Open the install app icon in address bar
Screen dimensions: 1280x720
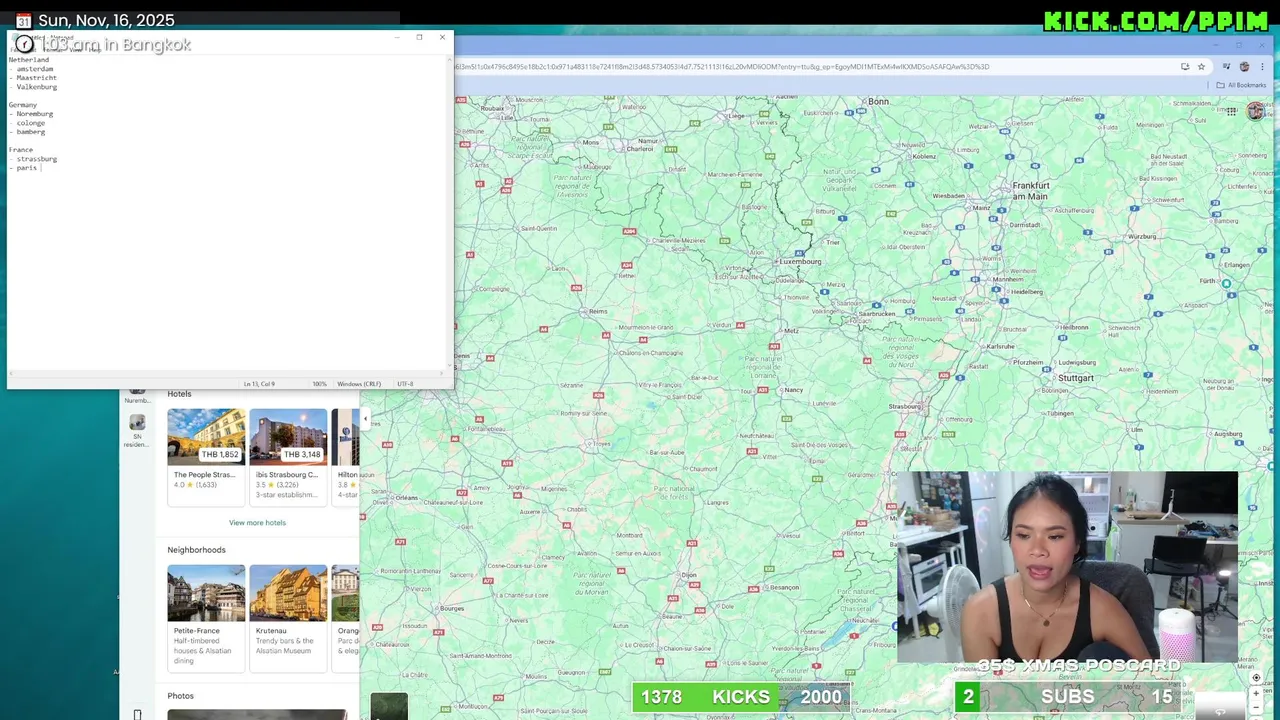point(1185,67)
